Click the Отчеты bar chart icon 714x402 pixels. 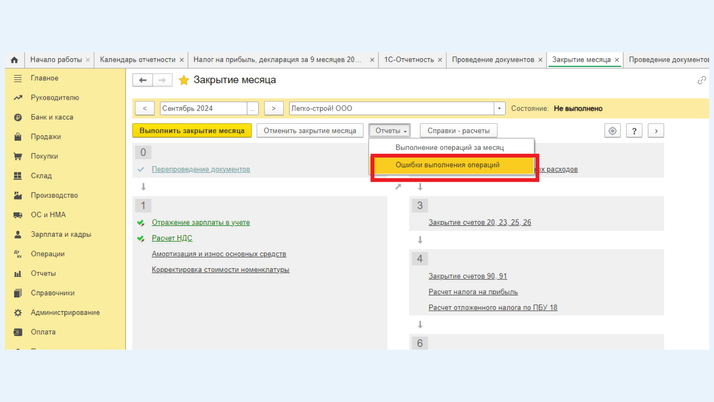coord(18,274)
